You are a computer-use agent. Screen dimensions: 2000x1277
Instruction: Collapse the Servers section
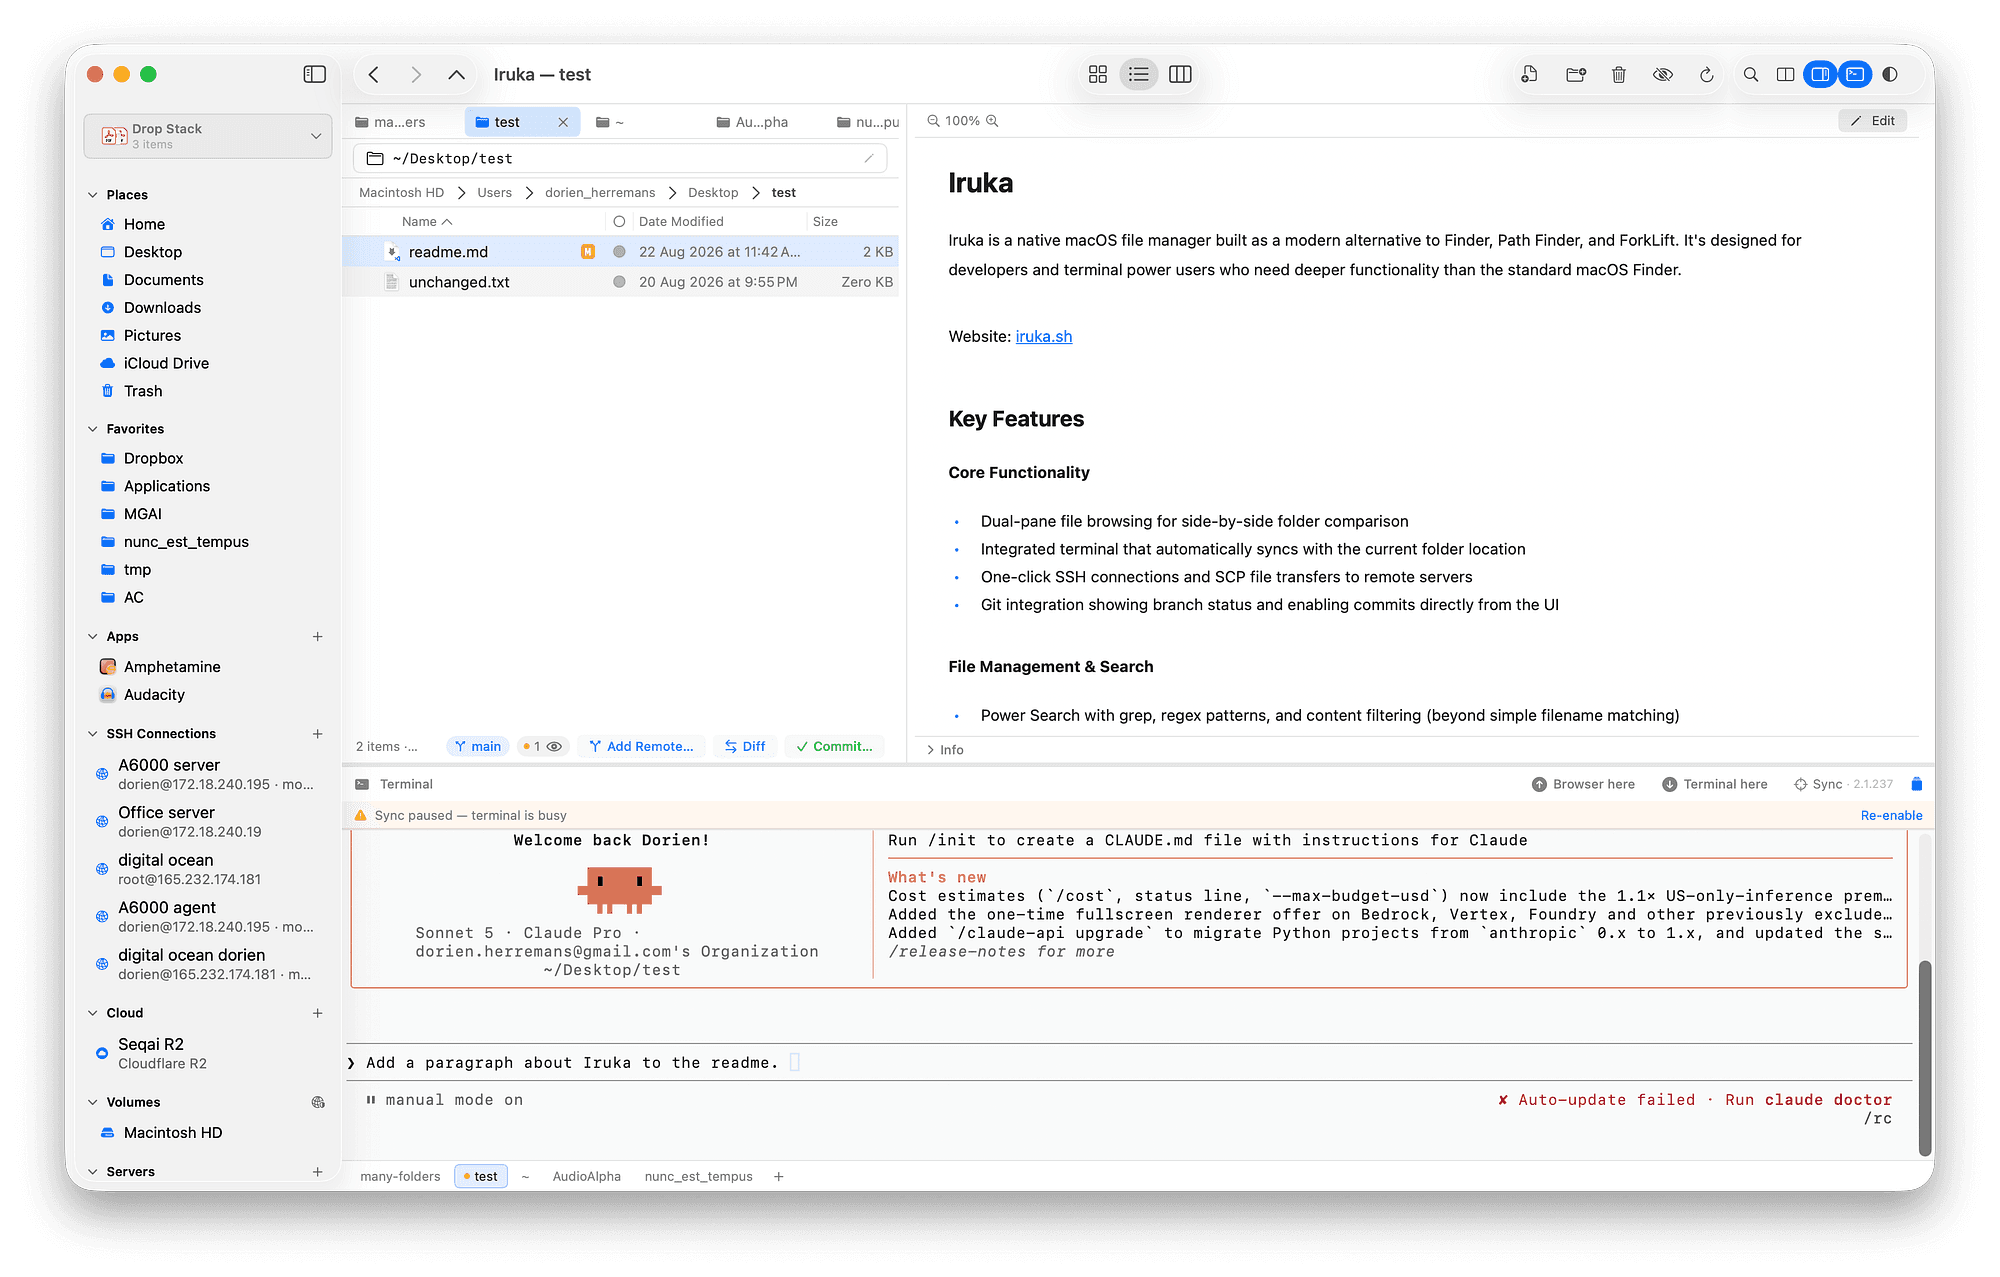93,1172
